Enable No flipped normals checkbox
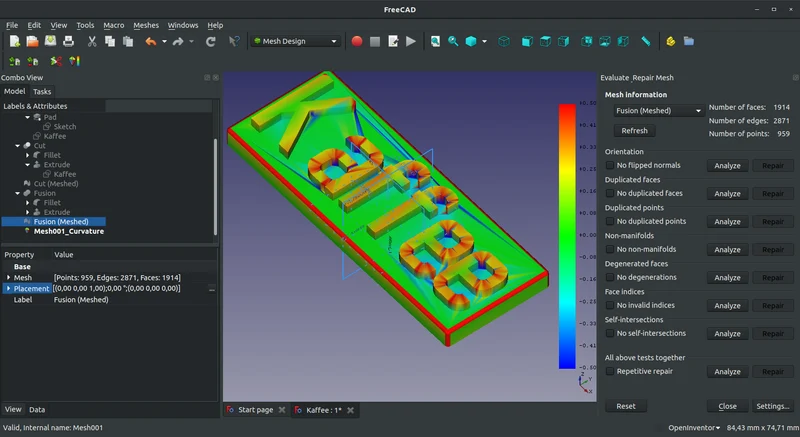The image size is (800, 437). [x=610, y=165]
